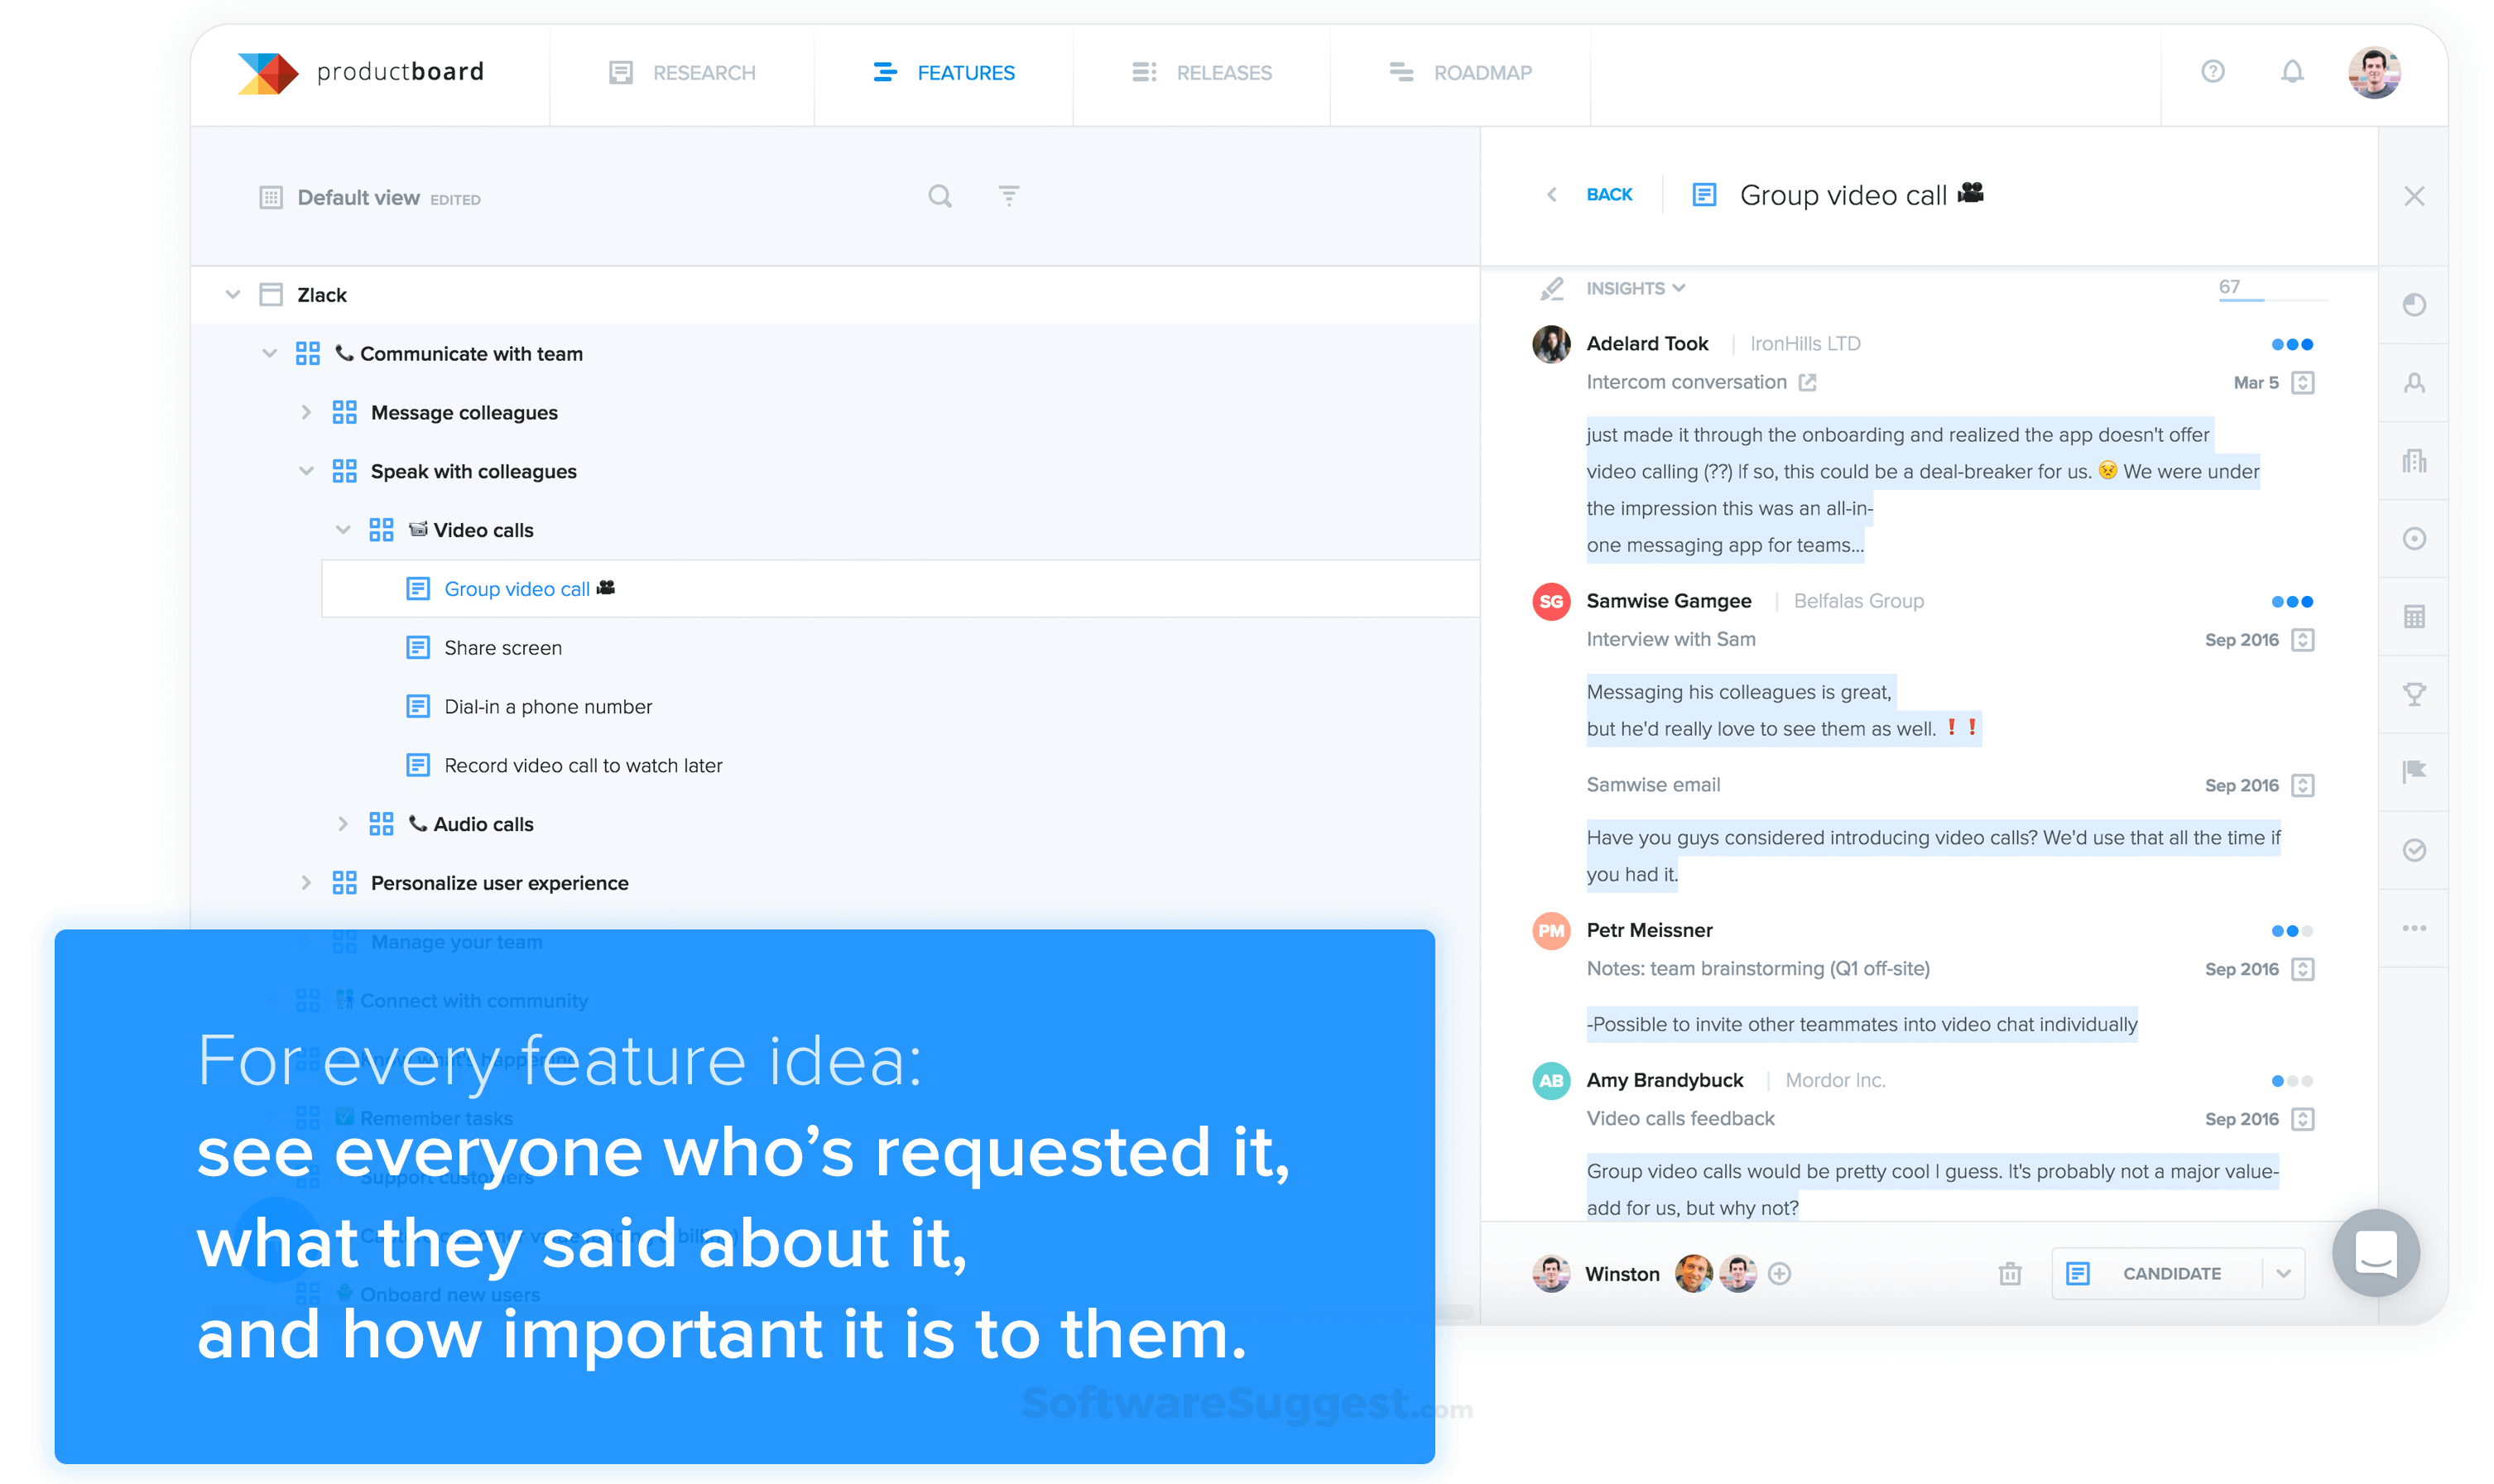The width and height of the screenshot is (2494, 1484).
Task: Set Amy Brandybuck's importance dots
Action: pyautogui.click(x=2291, y=1081)
